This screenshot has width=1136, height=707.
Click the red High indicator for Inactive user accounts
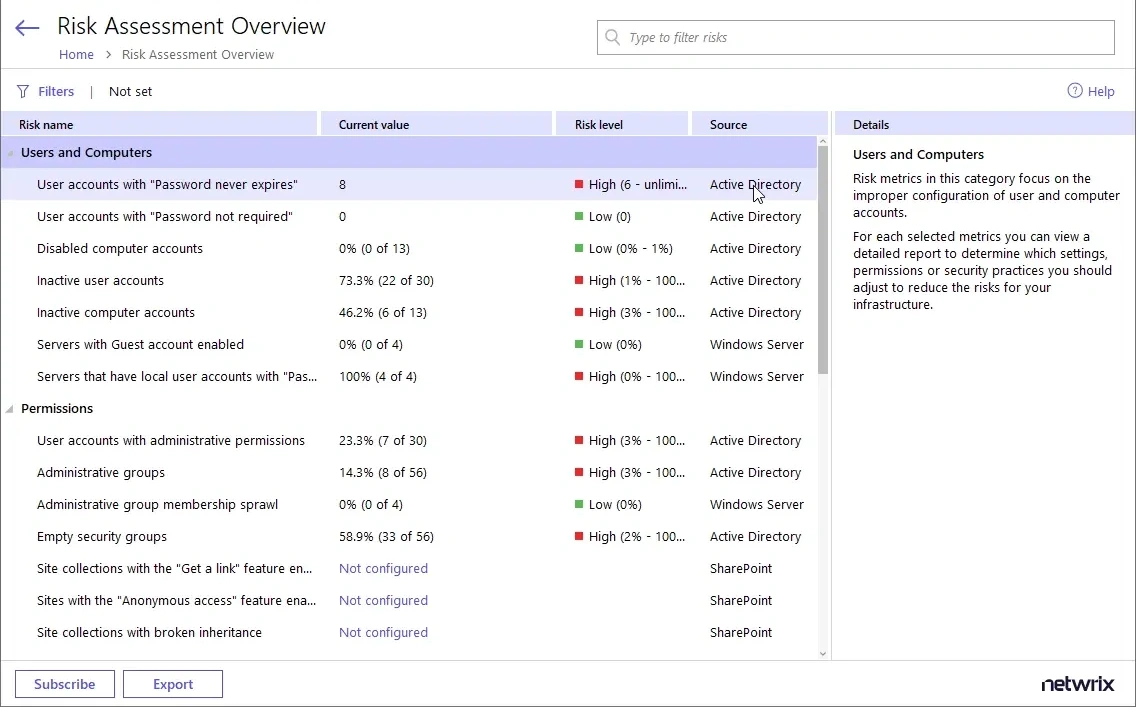point(579,281)
